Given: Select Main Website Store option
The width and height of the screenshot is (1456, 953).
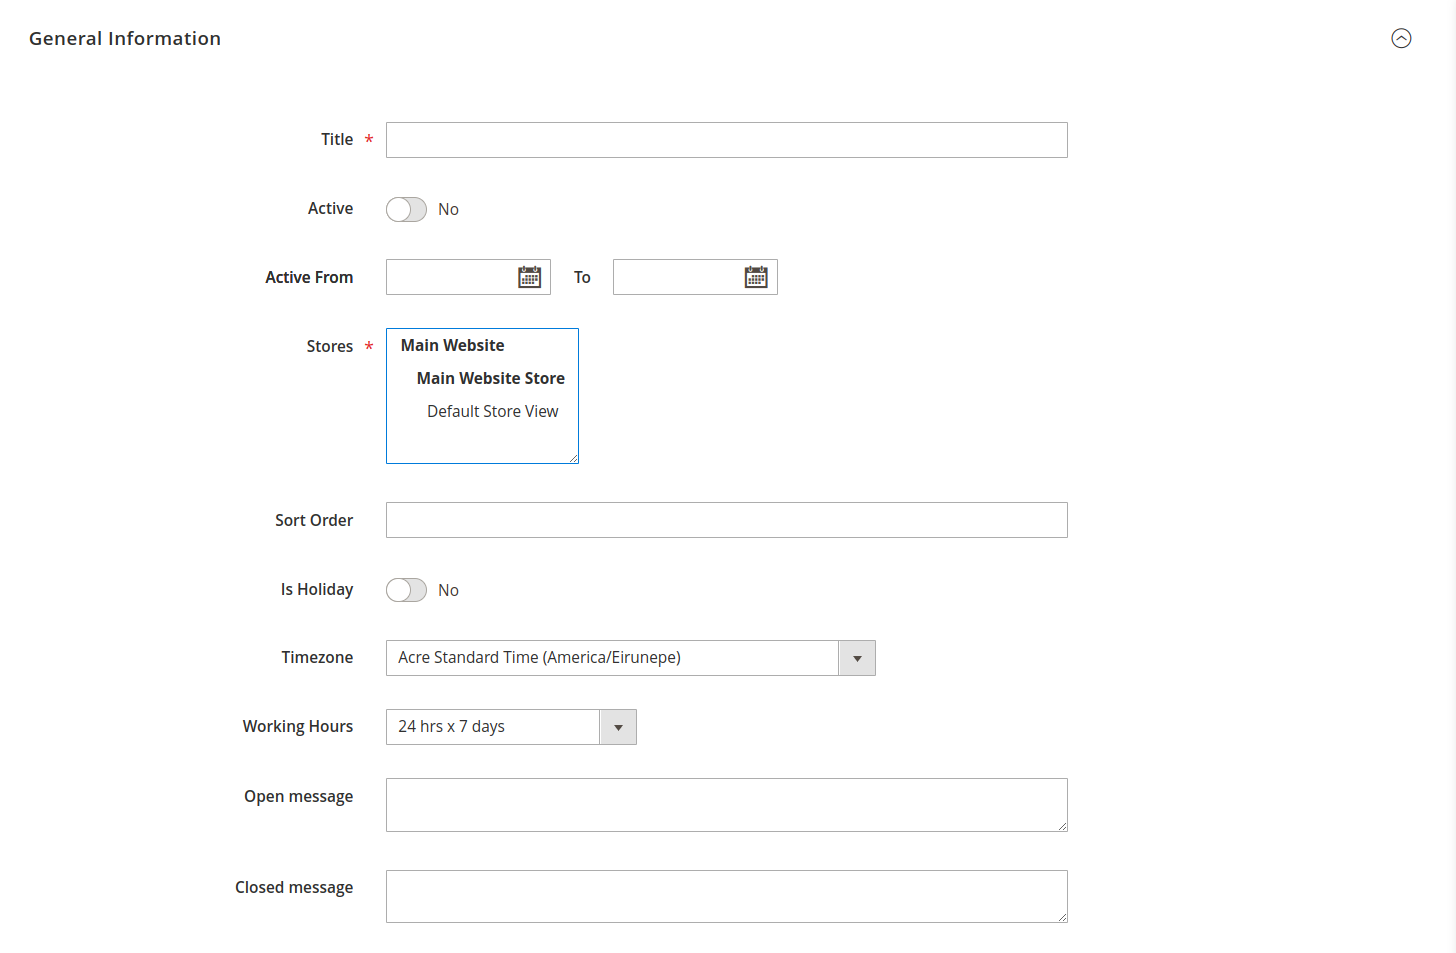Looking at the screenshot, I should [x=490, y=378].
